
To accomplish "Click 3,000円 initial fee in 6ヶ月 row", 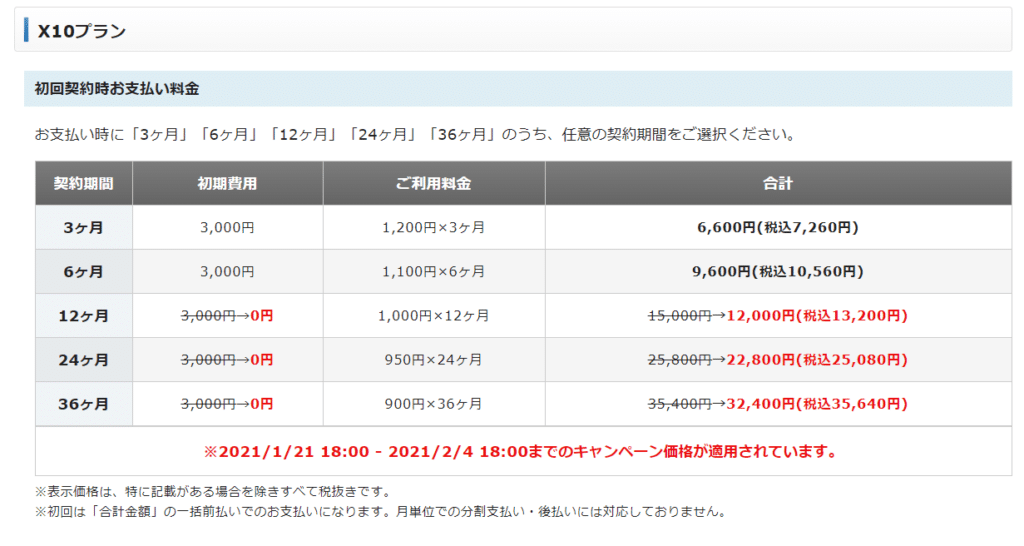I will click(227, 272).
